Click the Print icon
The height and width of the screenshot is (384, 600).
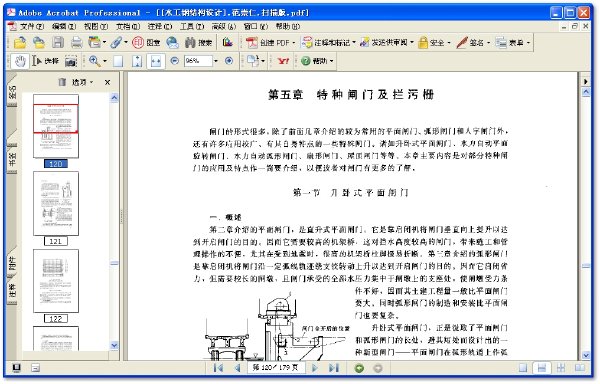77,42
